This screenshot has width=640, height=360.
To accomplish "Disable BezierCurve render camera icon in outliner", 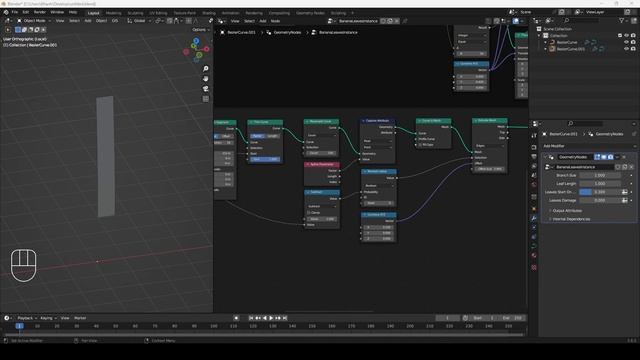I will 633,42.
